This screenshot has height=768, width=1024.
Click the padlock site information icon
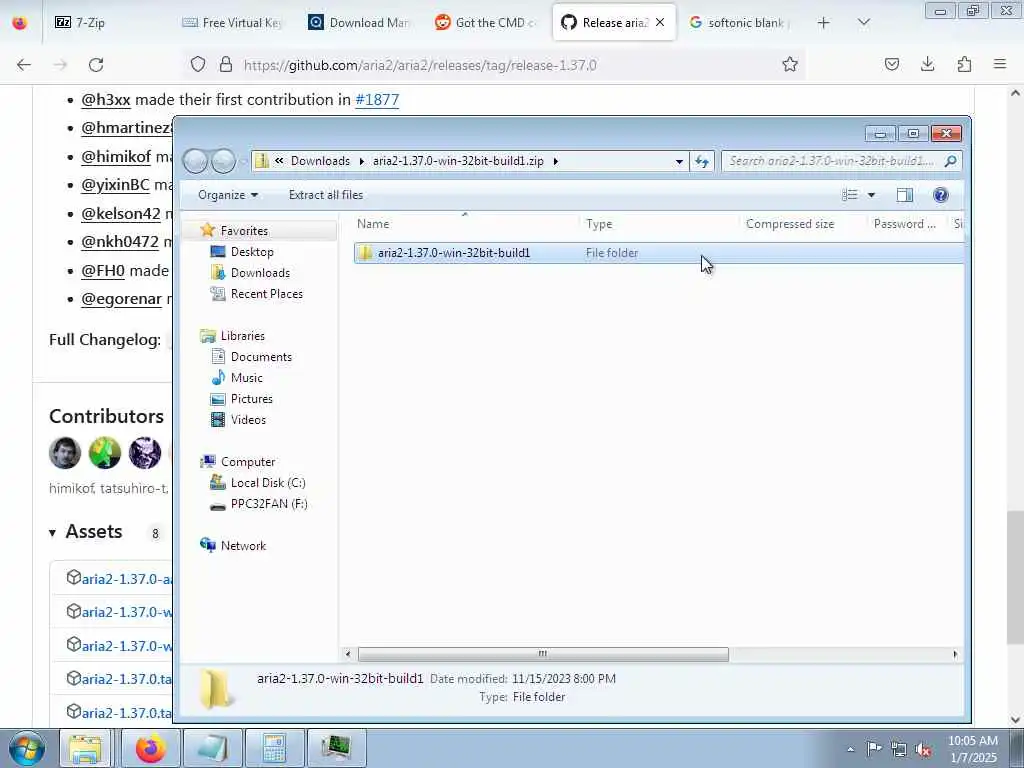point(226,64)
